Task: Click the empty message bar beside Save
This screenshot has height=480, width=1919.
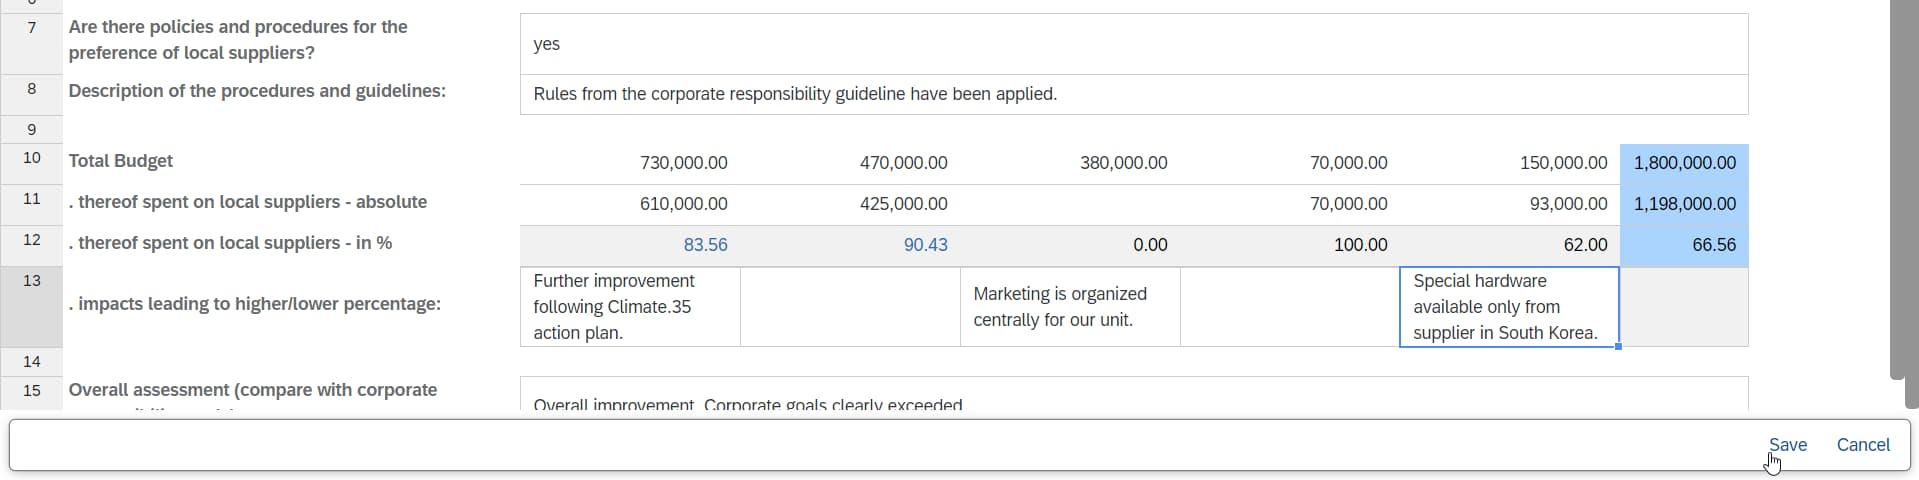Action: (x=880, y=445)
